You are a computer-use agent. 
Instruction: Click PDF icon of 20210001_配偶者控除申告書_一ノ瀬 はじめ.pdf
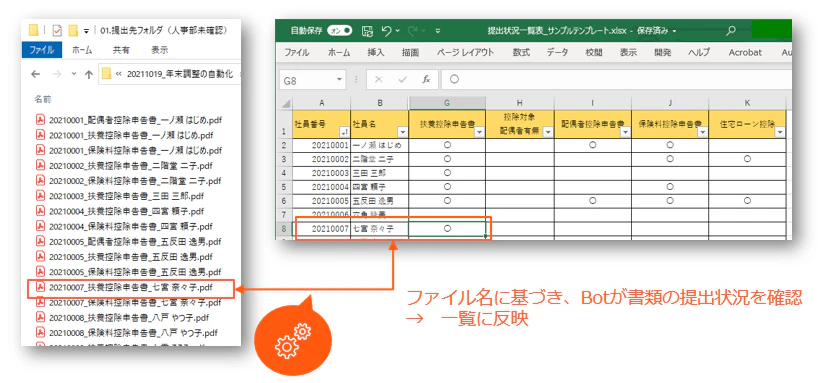click(x=40, y=119)
